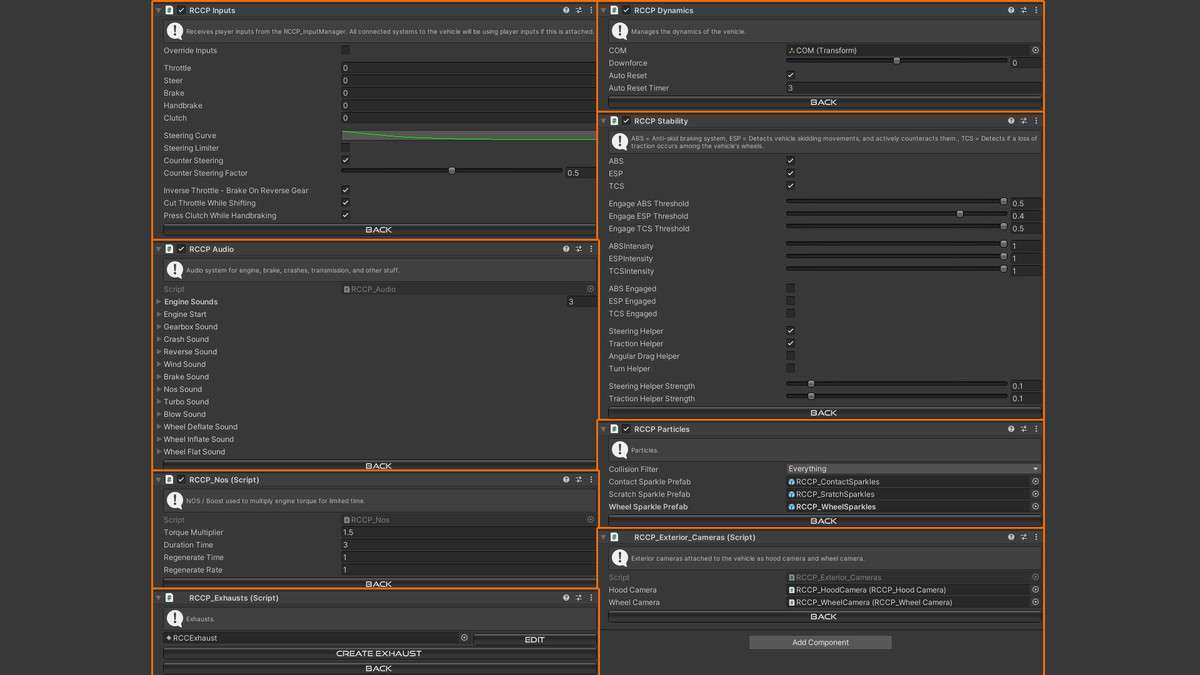Viewport: 1200px width, 675px height.
Task: Open more options menu of RCCP Audio
Action: (x=591, y=249)
